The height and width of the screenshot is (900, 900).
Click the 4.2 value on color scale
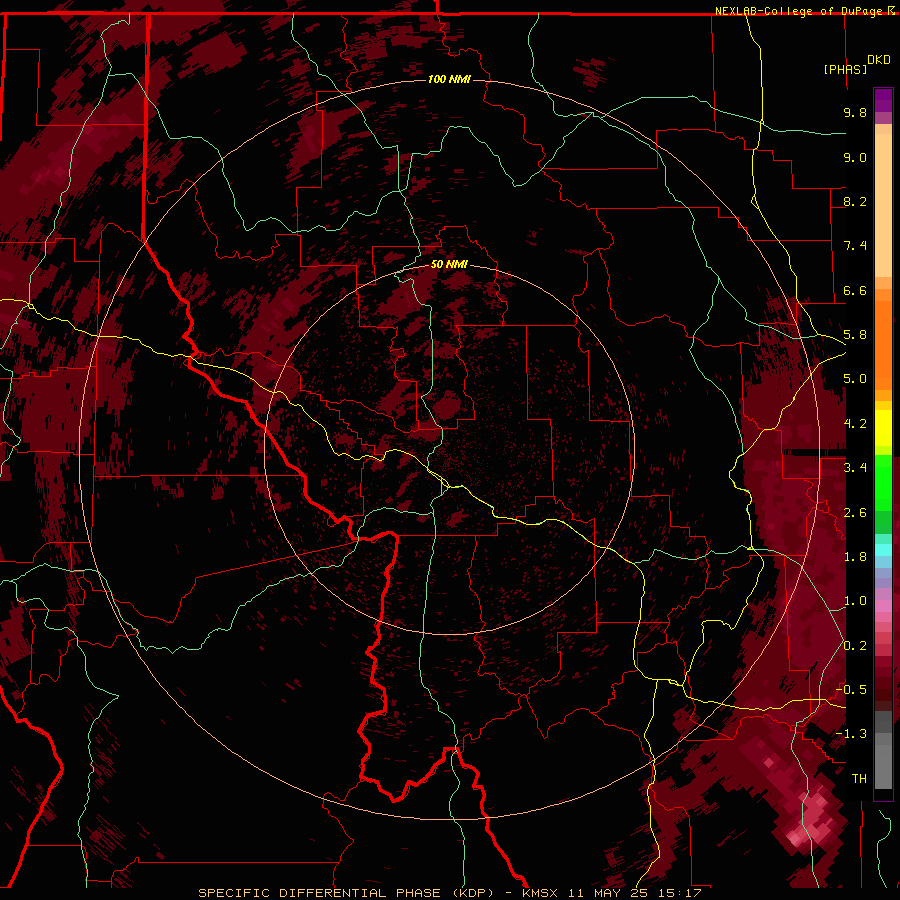pyautogui.click(x=855, y=424)
